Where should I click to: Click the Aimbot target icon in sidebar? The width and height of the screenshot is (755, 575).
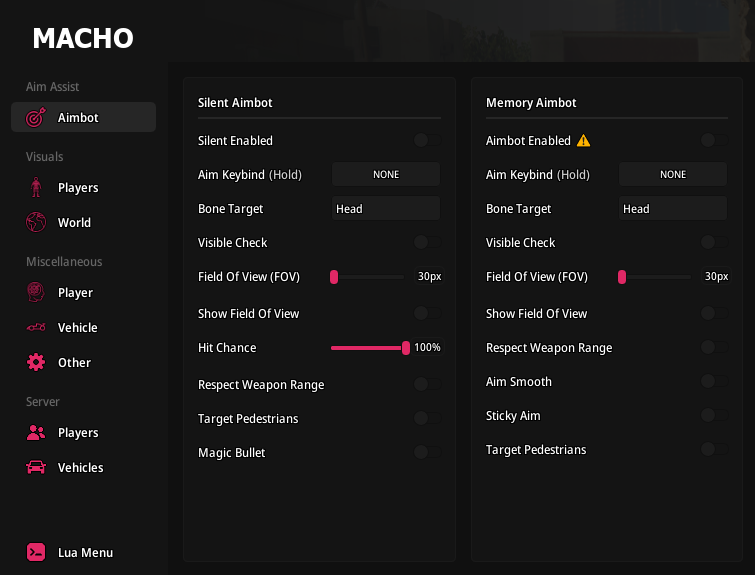pos(36,118)
